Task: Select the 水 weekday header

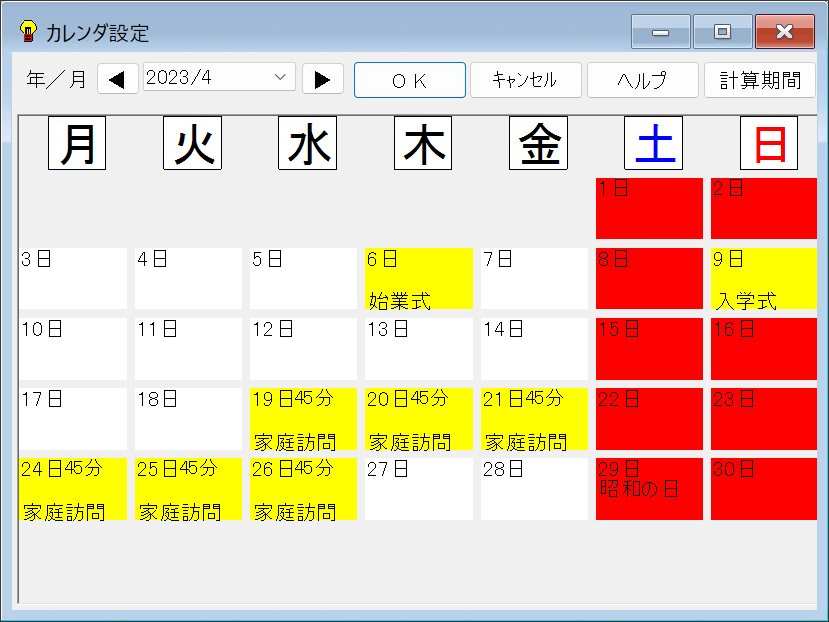Action: point(308,143)
